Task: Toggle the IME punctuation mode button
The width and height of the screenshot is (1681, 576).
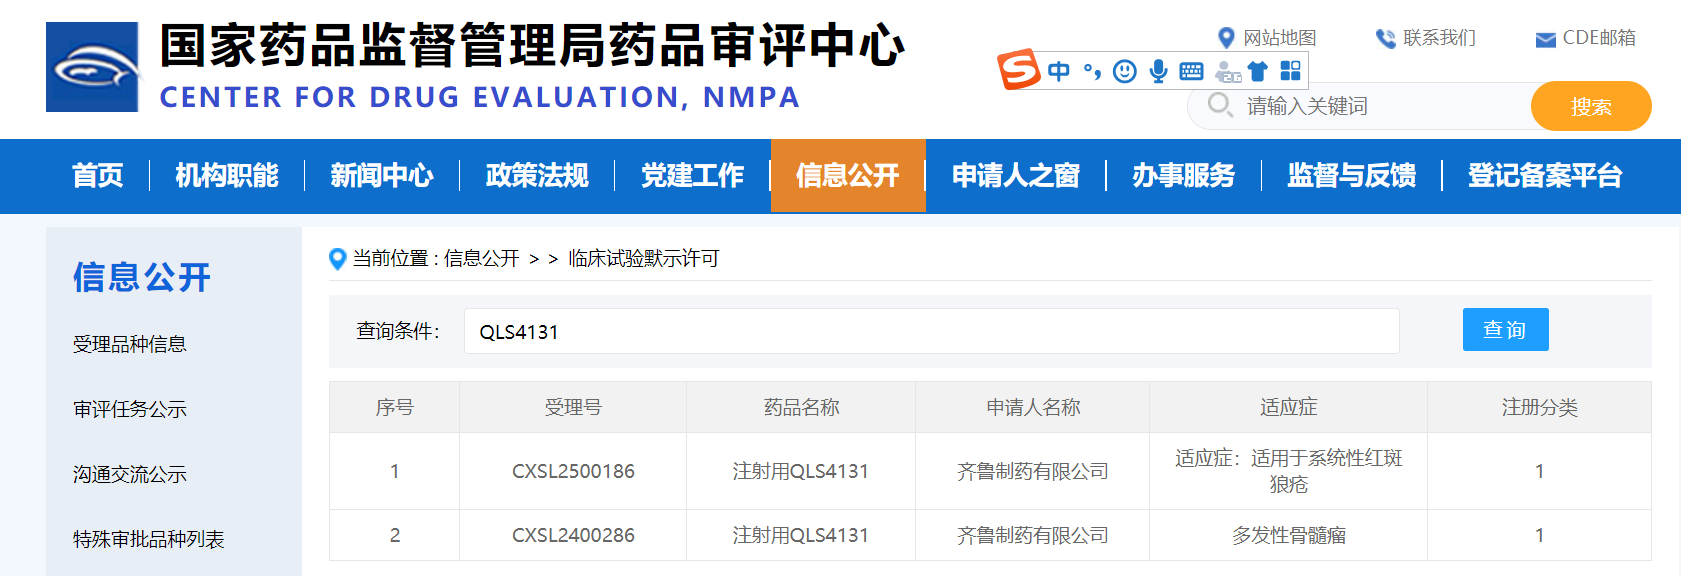Action: [x=1092, y=71]
